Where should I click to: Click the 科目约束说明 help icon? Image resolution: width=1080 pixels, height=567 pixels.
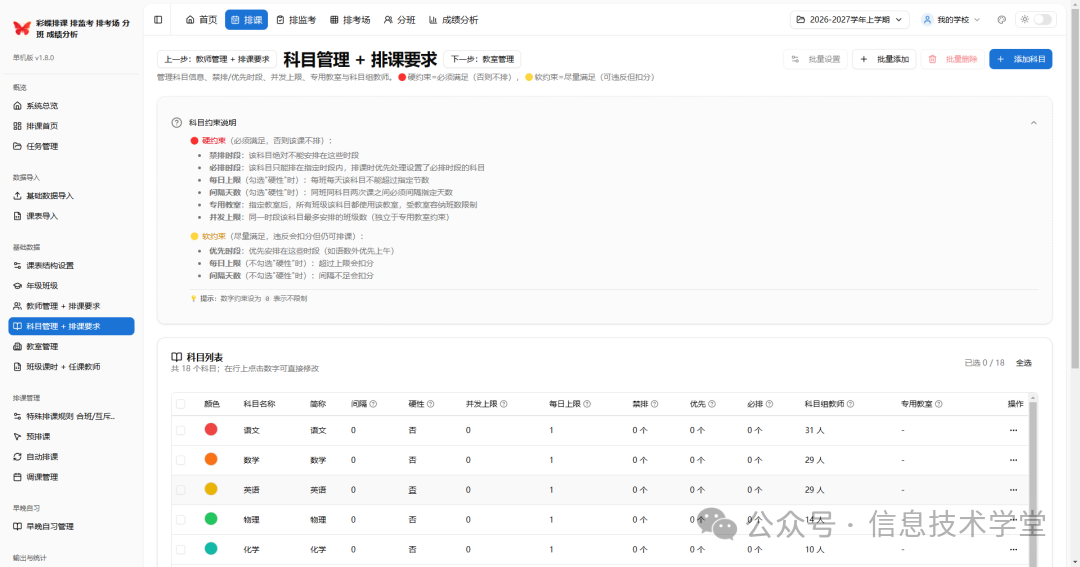point(176,123)
